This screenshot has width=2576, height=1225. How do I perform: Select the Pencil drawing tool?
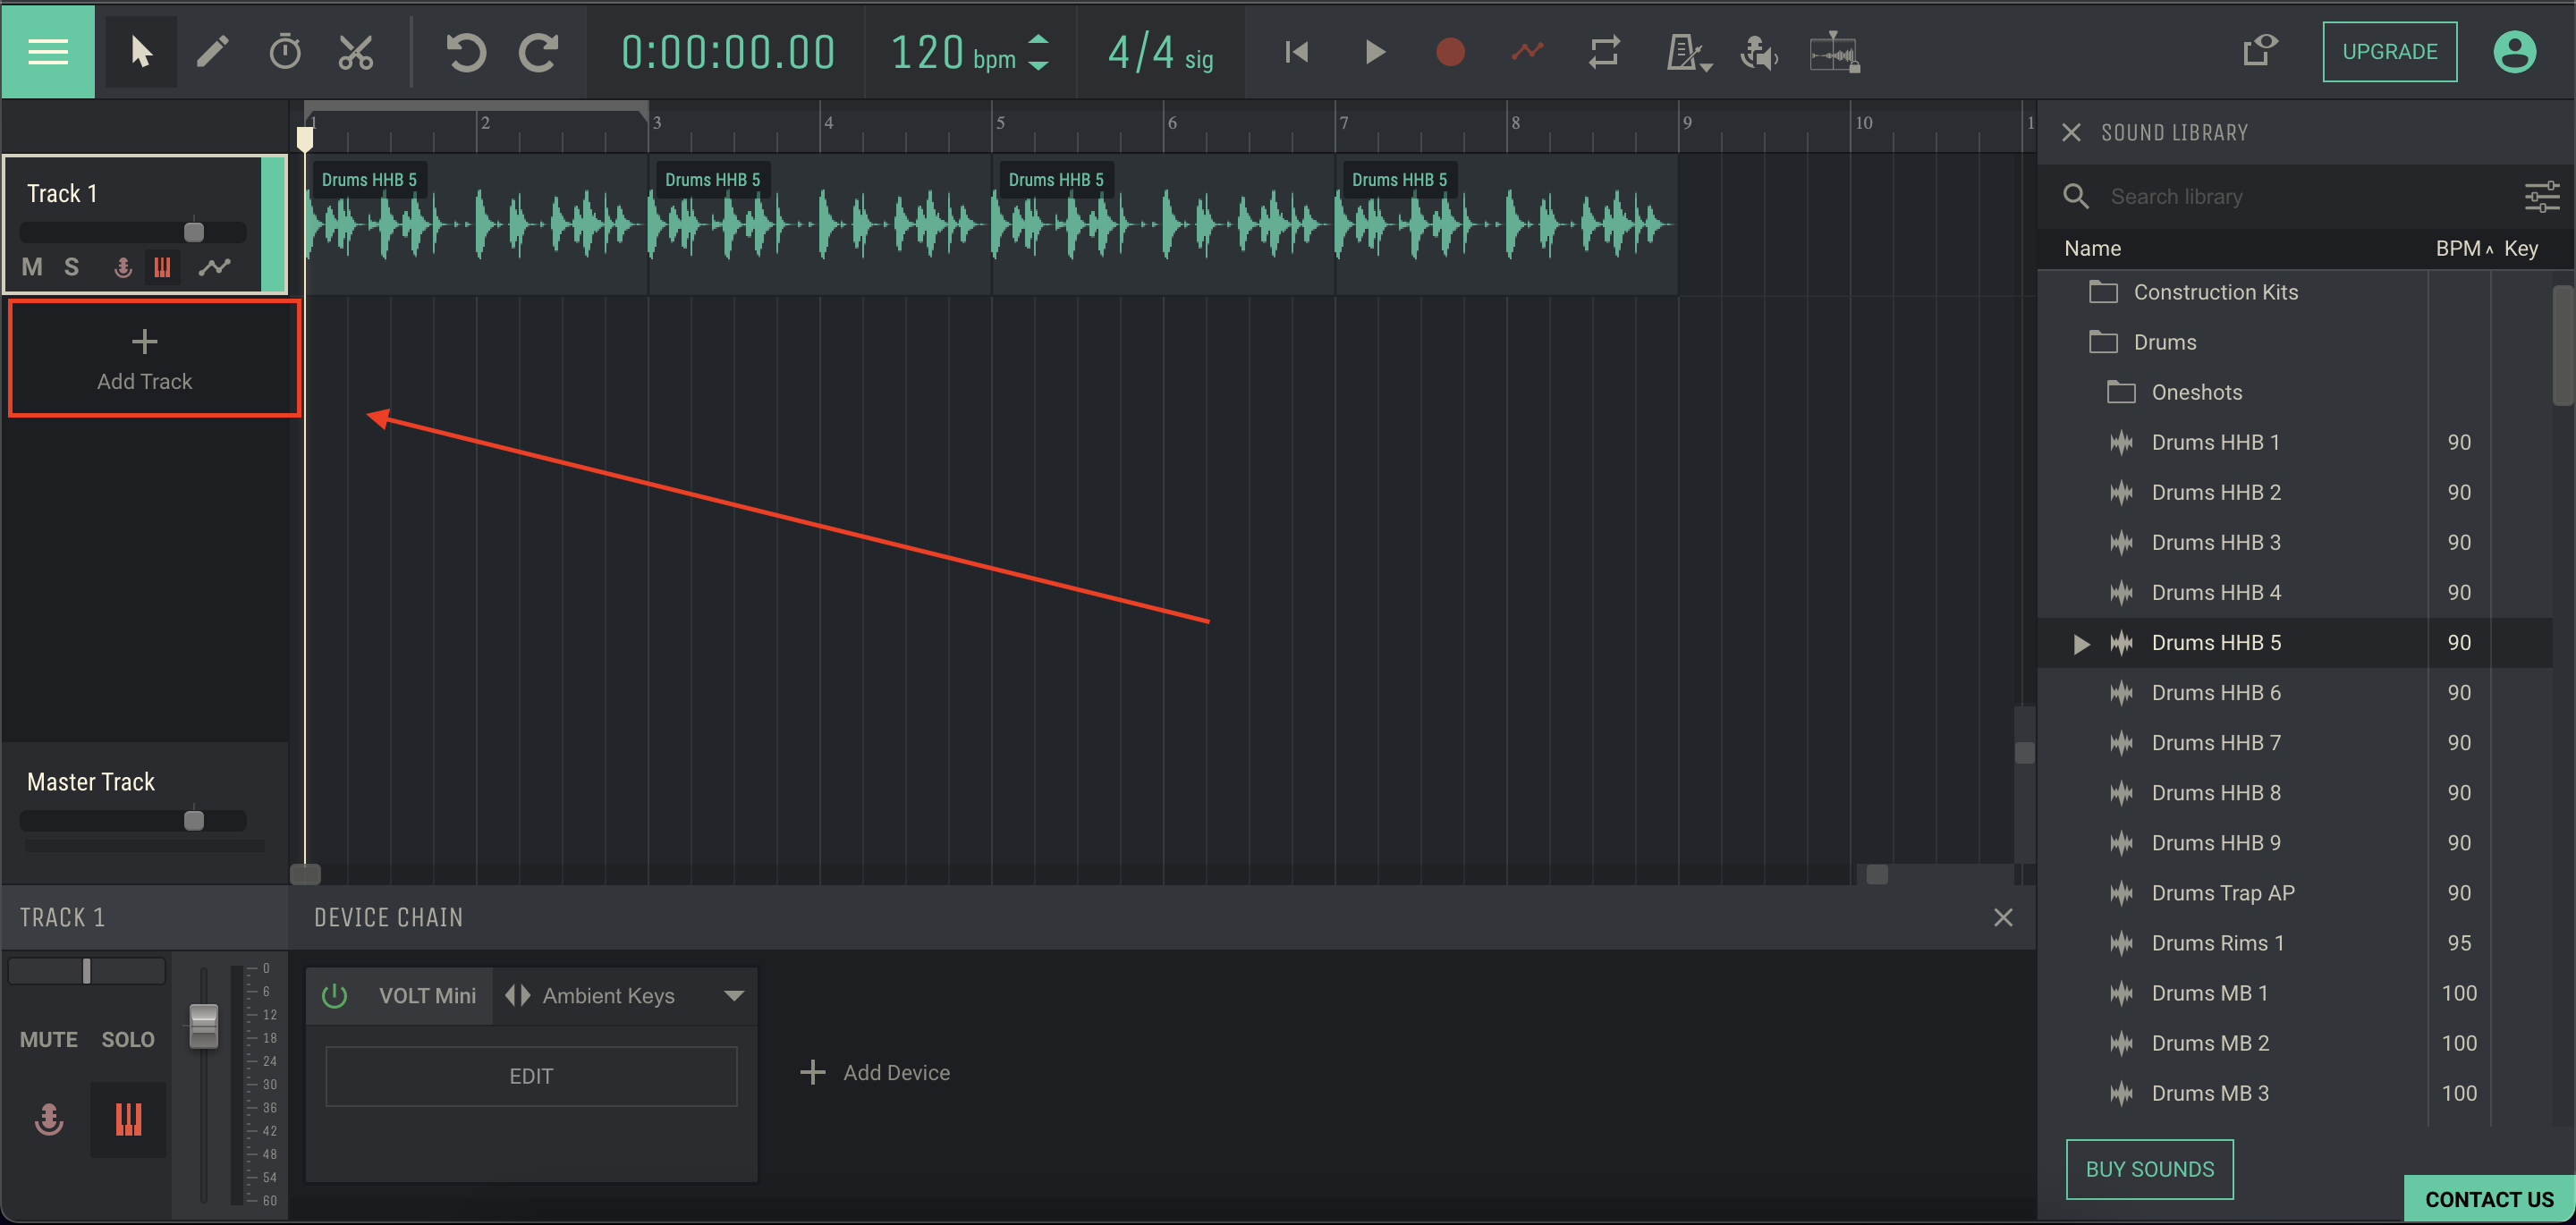click(x=213, y=51)
